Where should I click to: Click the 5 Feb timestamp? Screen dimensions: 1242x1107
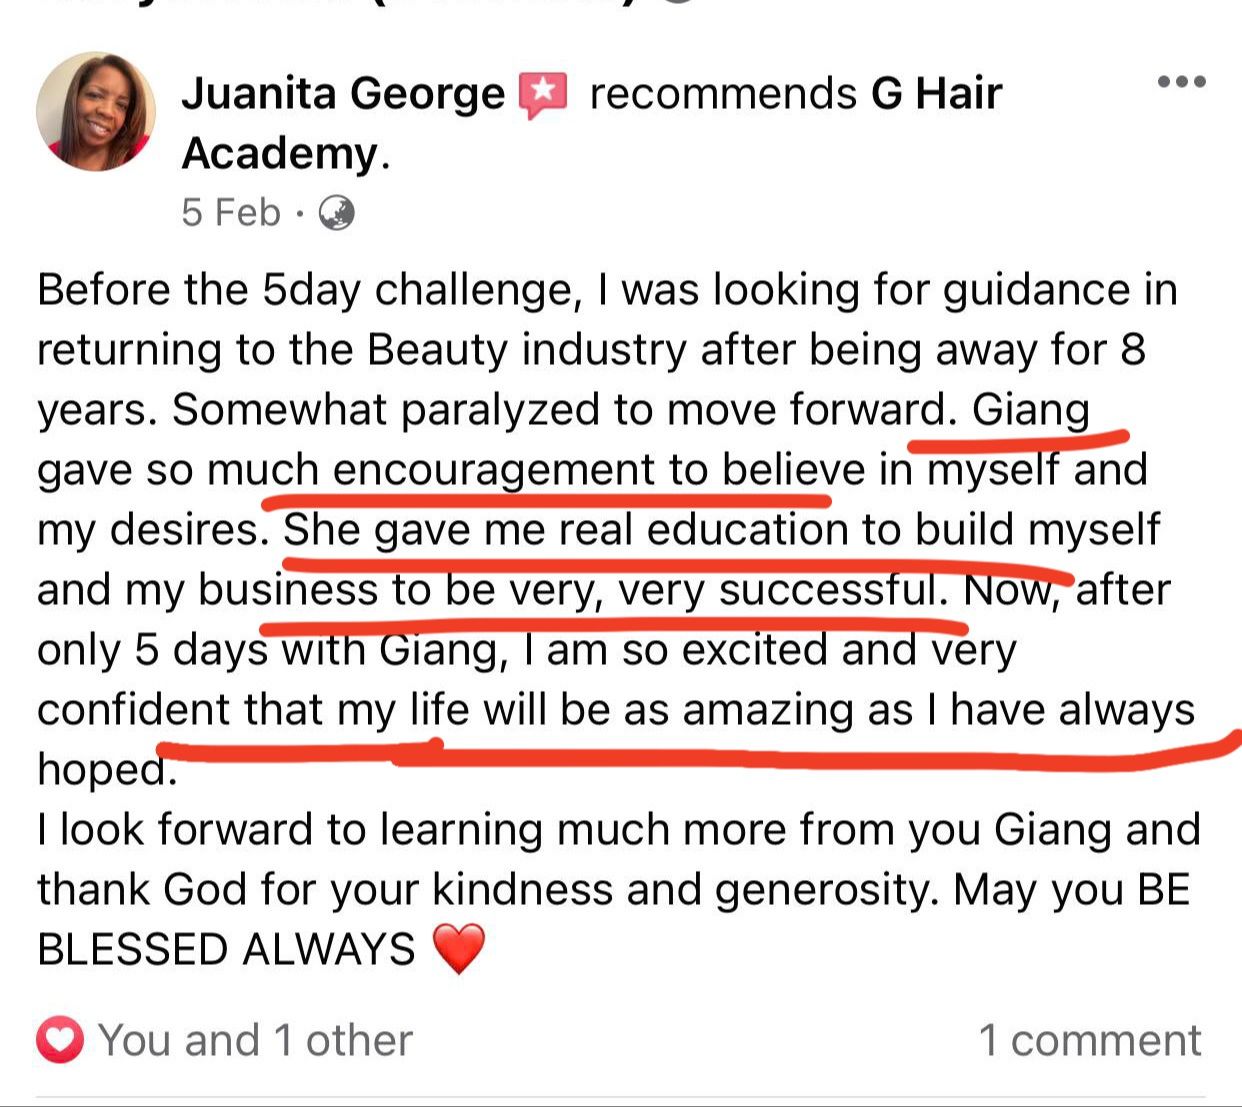[231, 212]
